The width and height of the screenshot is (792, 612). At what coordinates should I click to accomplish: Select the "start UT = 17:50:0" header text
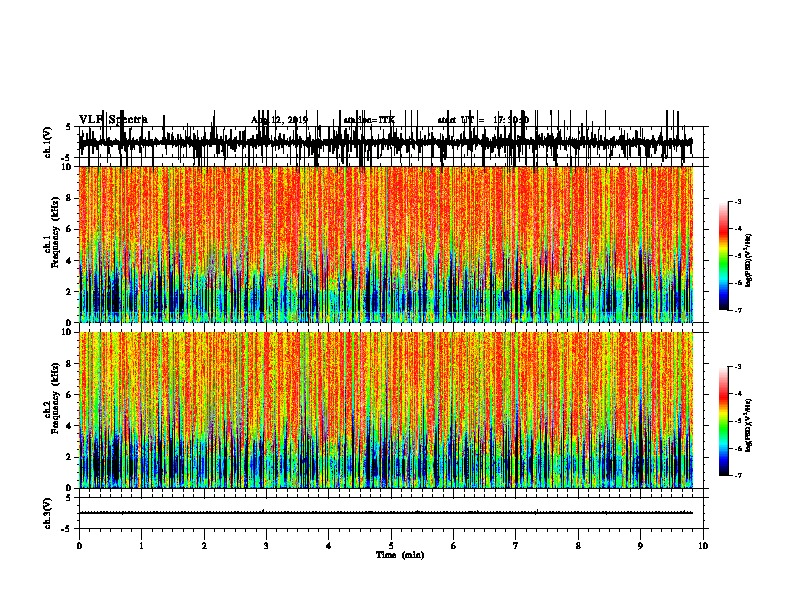[x=483, y=120]
